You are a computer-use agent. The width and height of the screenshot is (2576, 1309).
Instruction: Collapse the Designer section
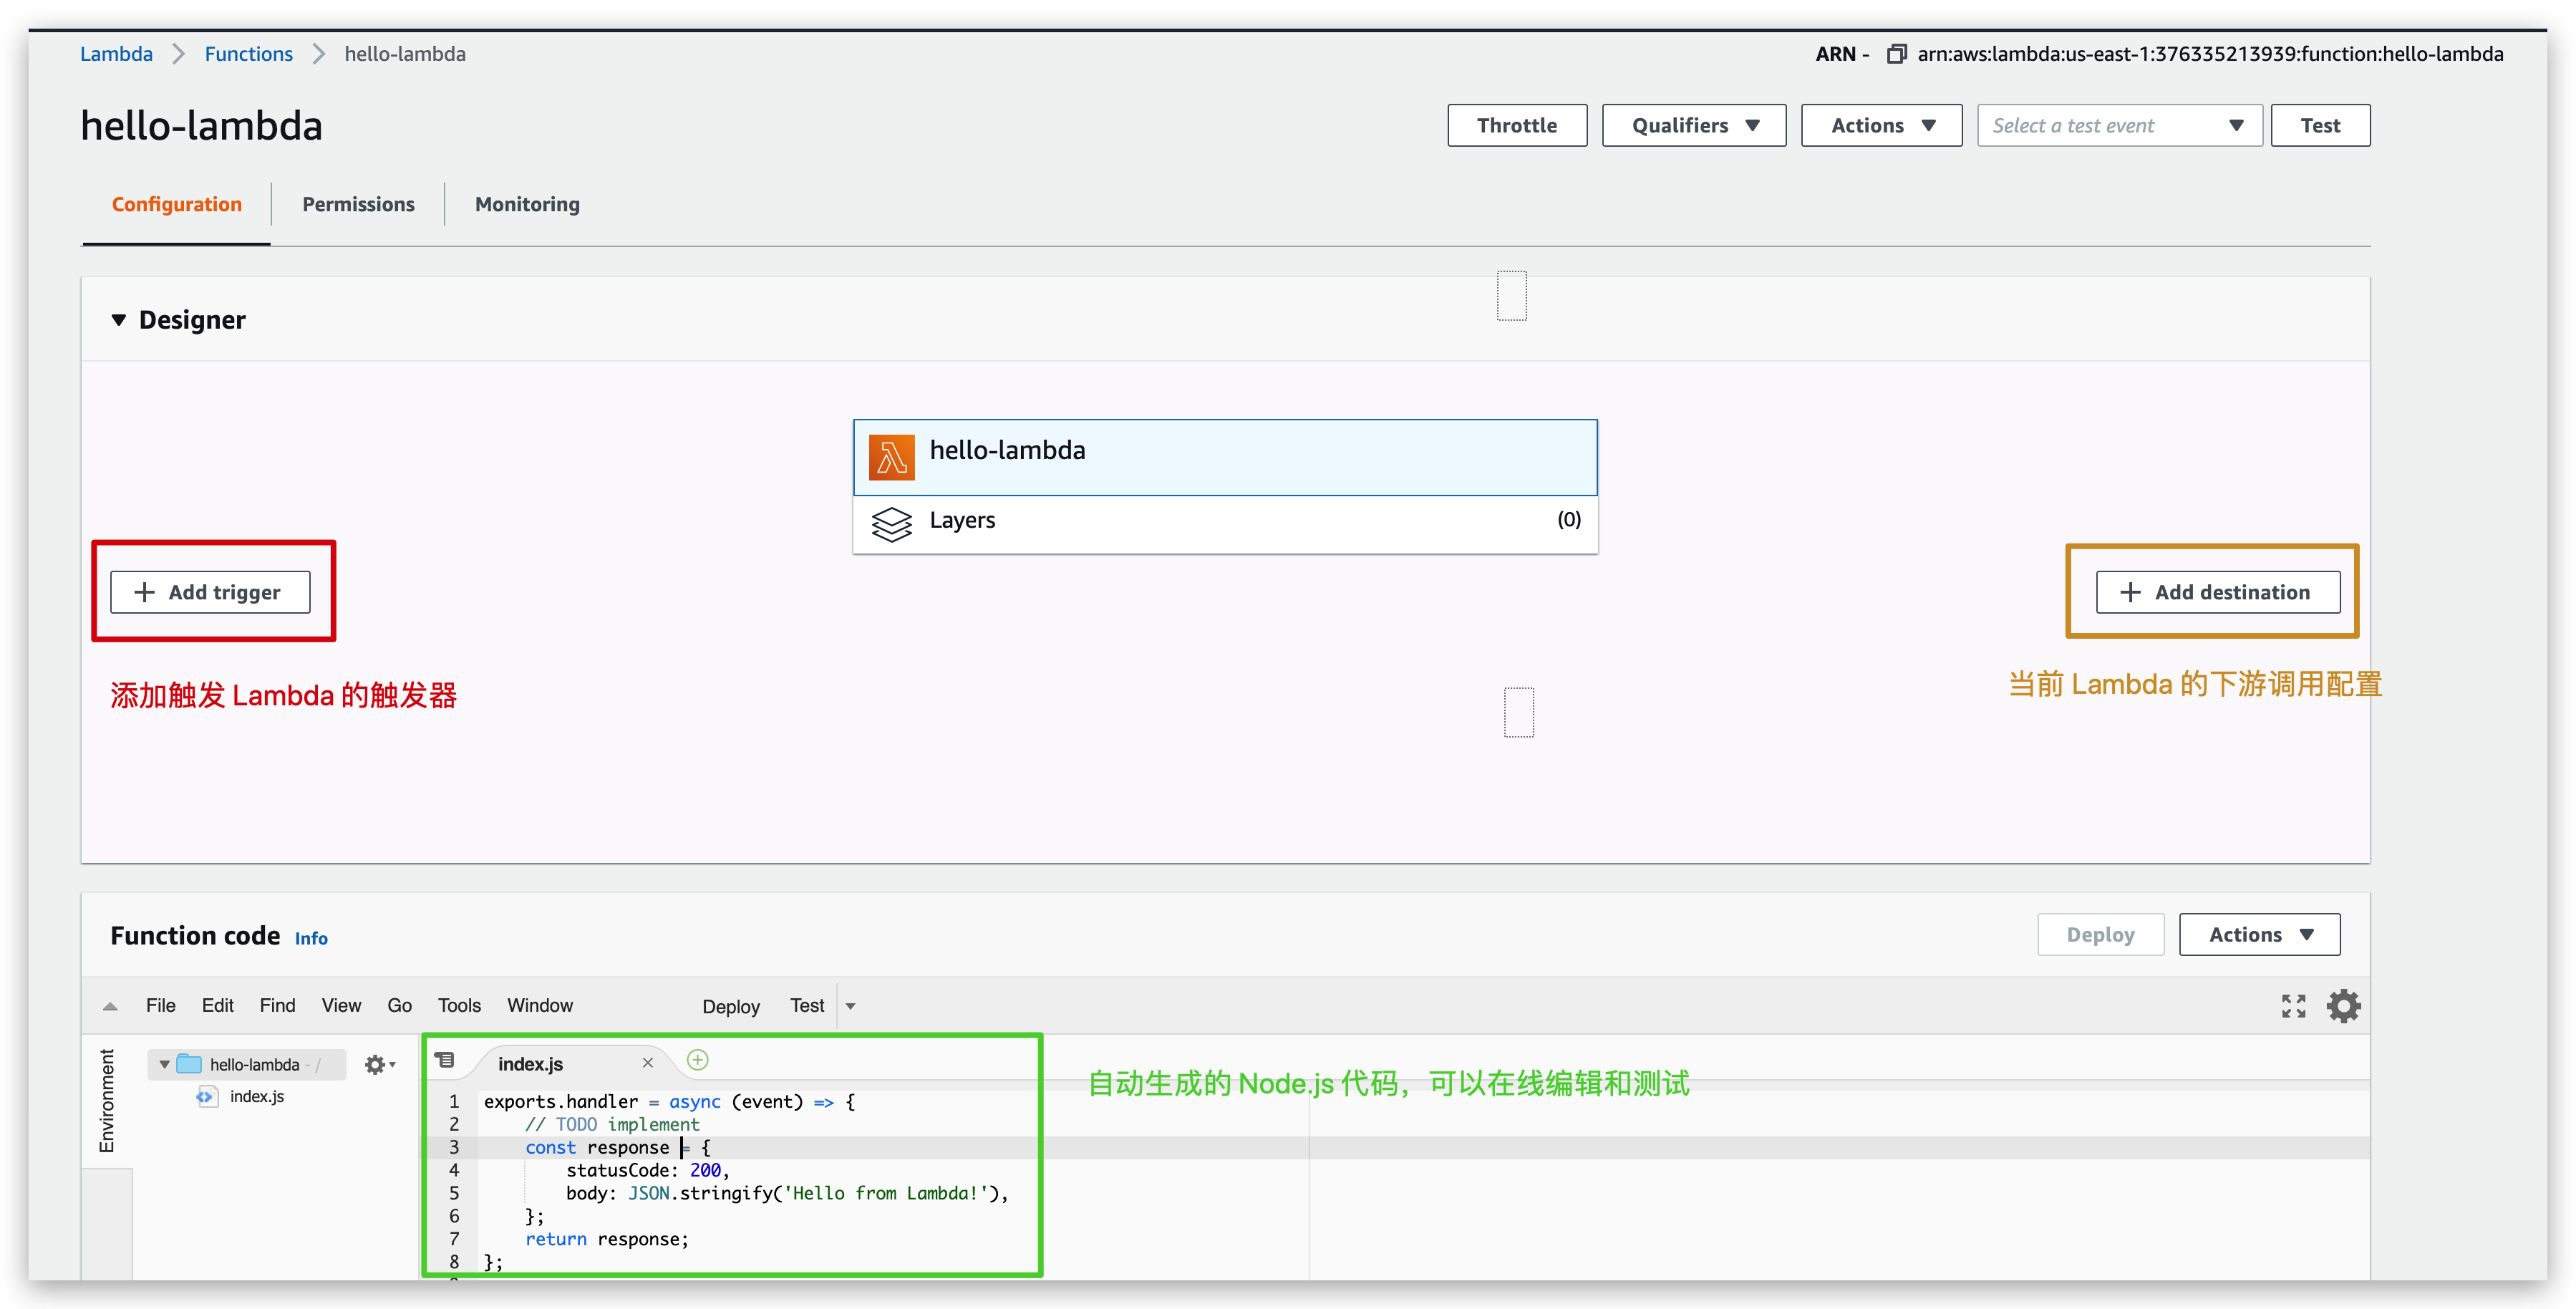point(119,320)
